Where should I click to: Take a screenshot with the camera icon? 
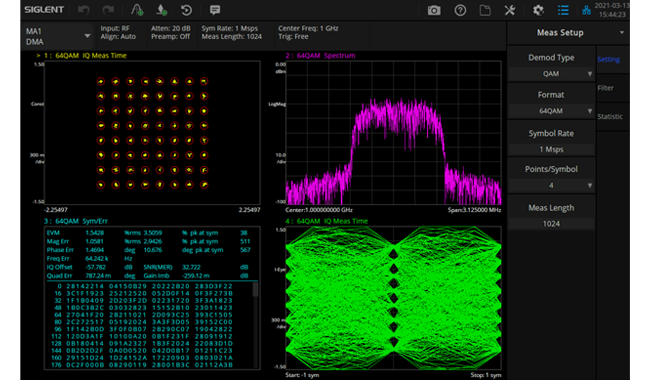point(434,10)
